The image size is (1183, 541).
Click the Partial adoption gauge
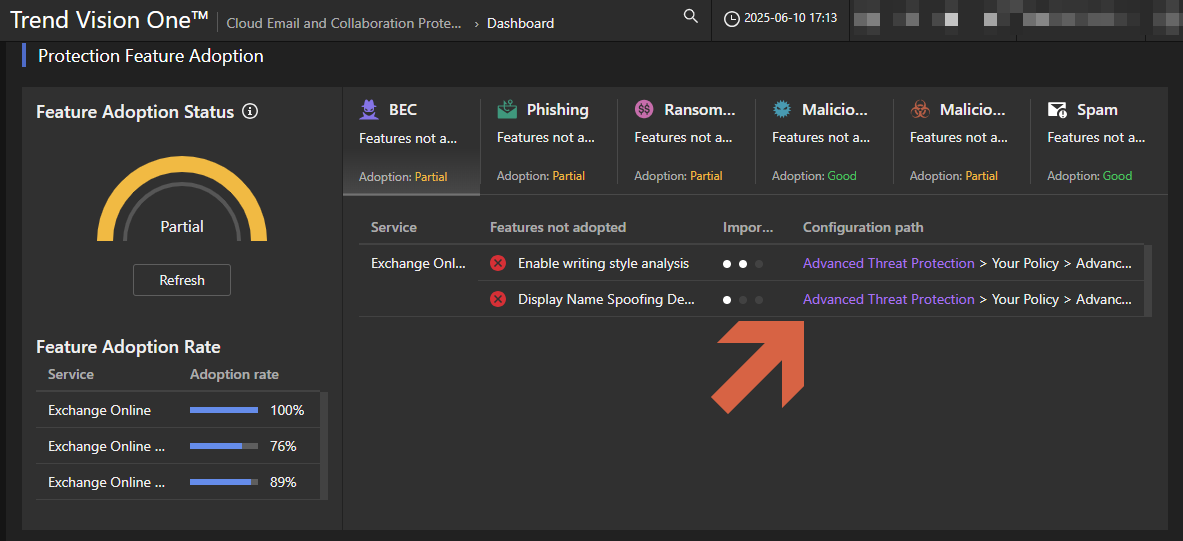(182, 205)
